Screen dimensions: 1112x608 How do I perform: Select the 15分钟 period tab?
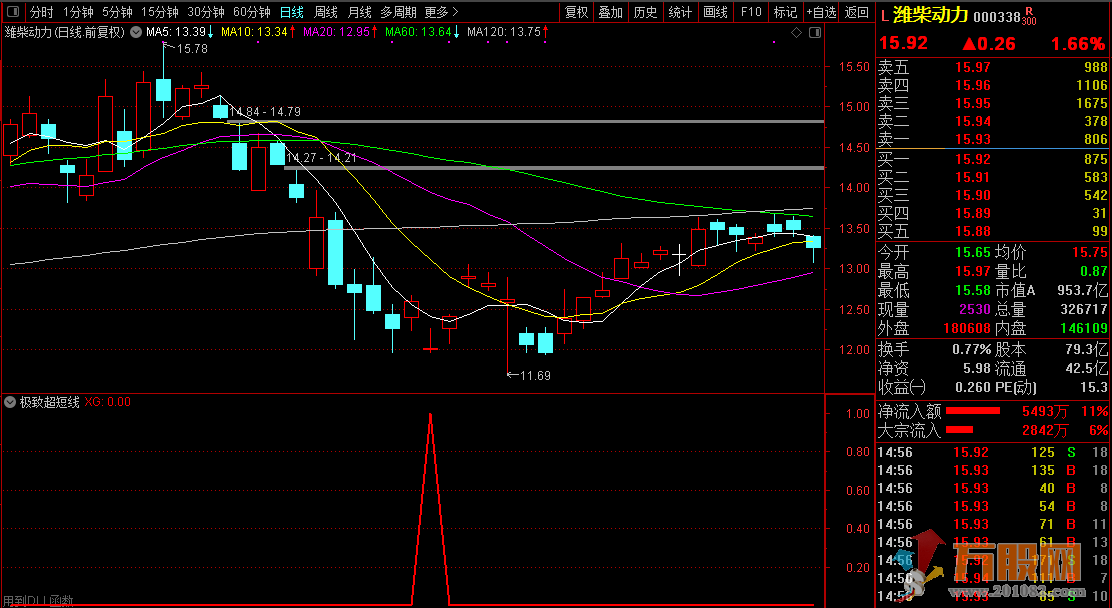pos(160,12)
